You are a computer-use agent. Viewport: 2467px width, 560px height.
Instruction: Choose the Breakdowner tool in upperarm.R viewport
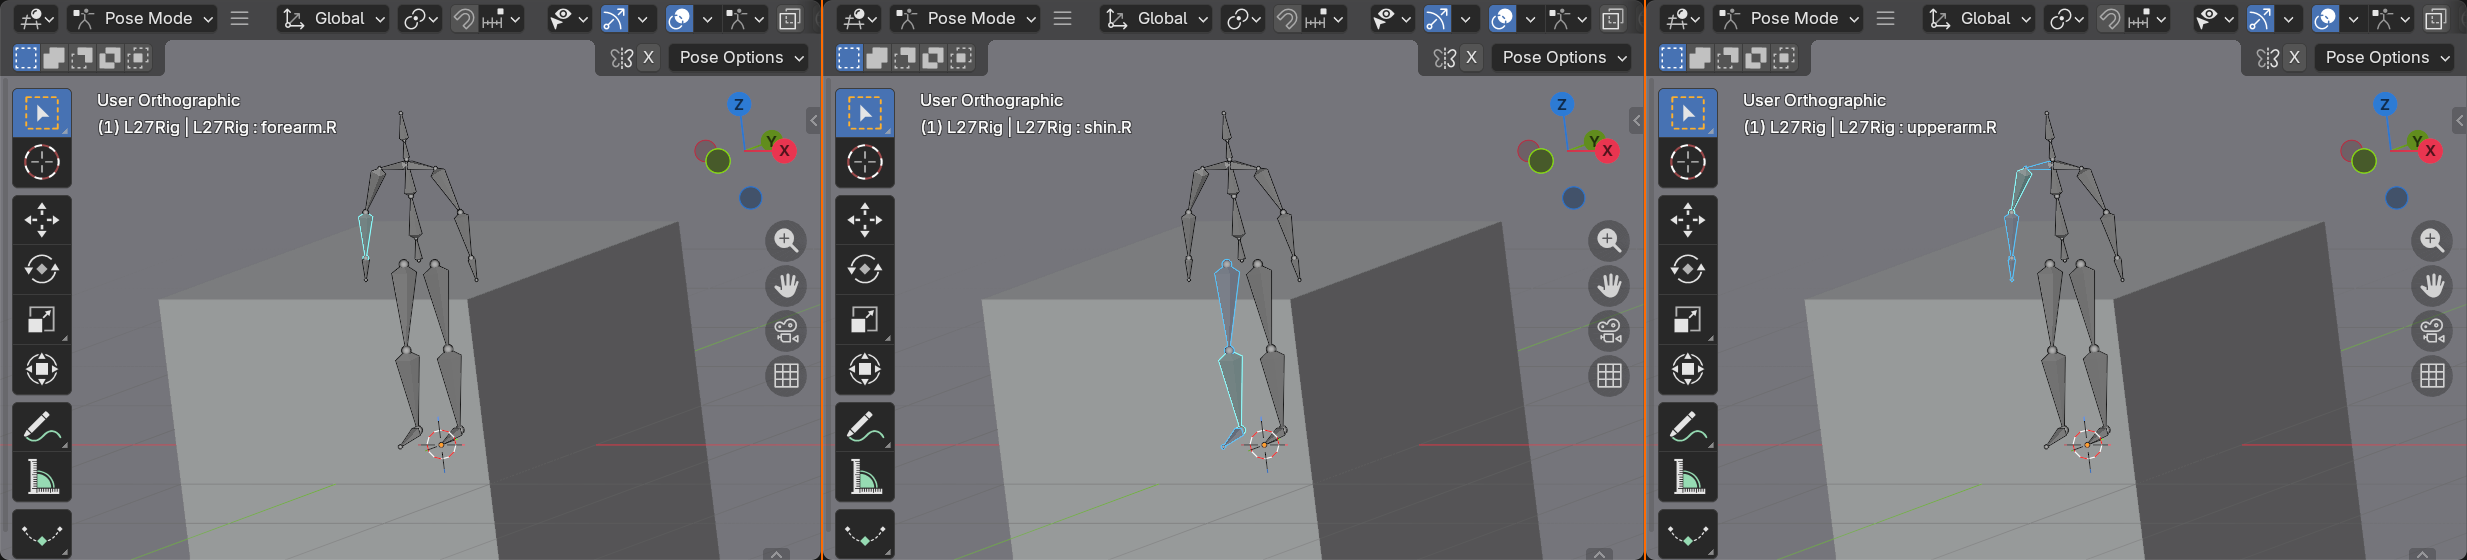(1688, 535)
